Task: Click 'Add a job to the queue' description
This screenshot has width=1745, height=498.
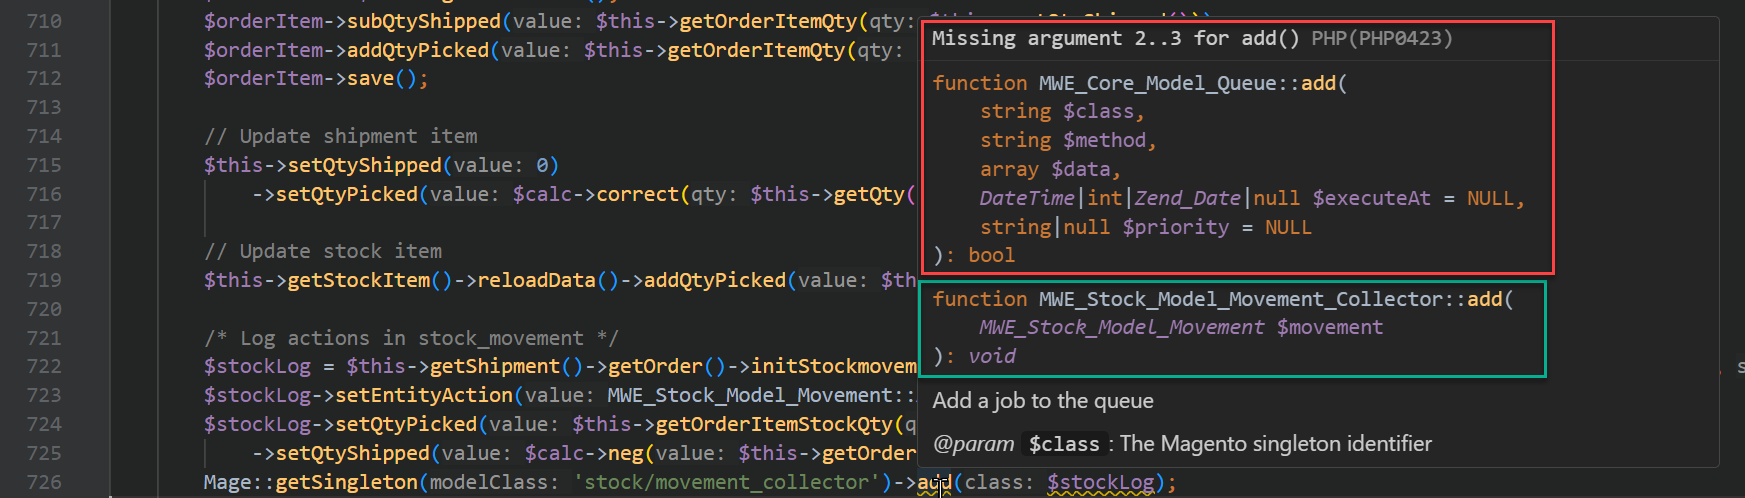Action: pos(1043,401)
